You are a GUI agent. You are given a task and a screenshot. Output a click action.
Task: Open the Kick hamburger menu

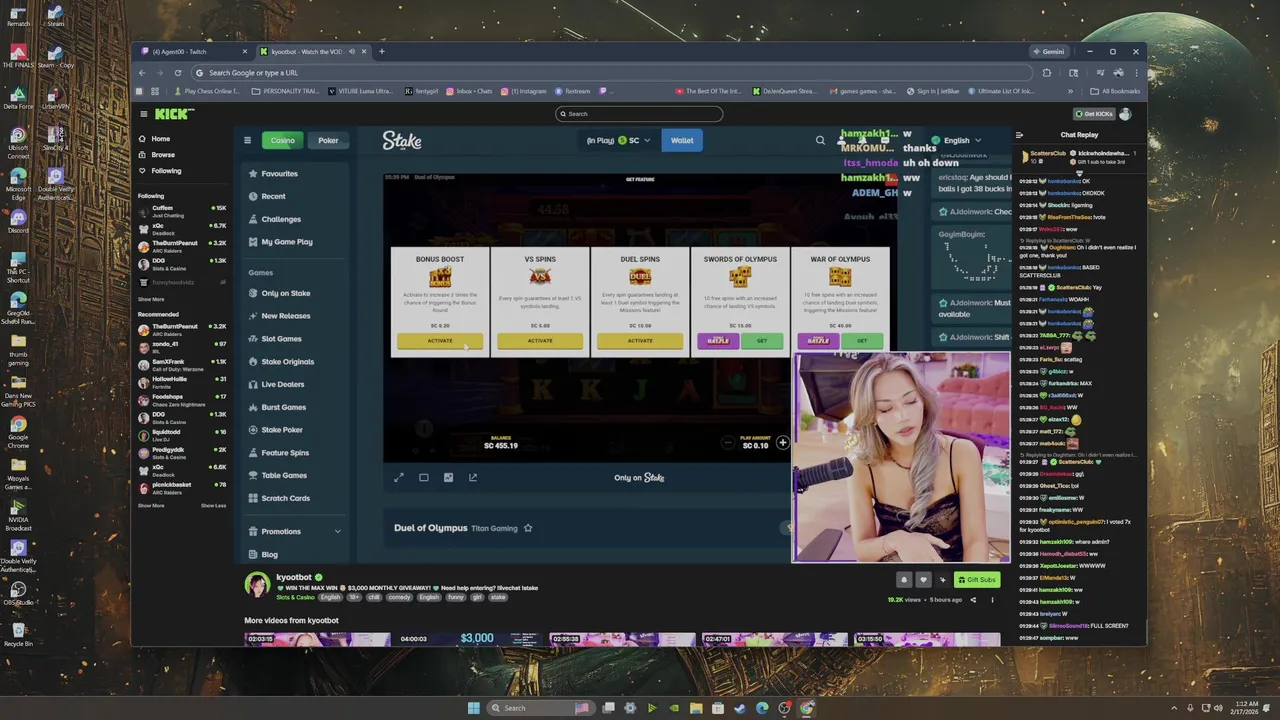tap(143, 114)
